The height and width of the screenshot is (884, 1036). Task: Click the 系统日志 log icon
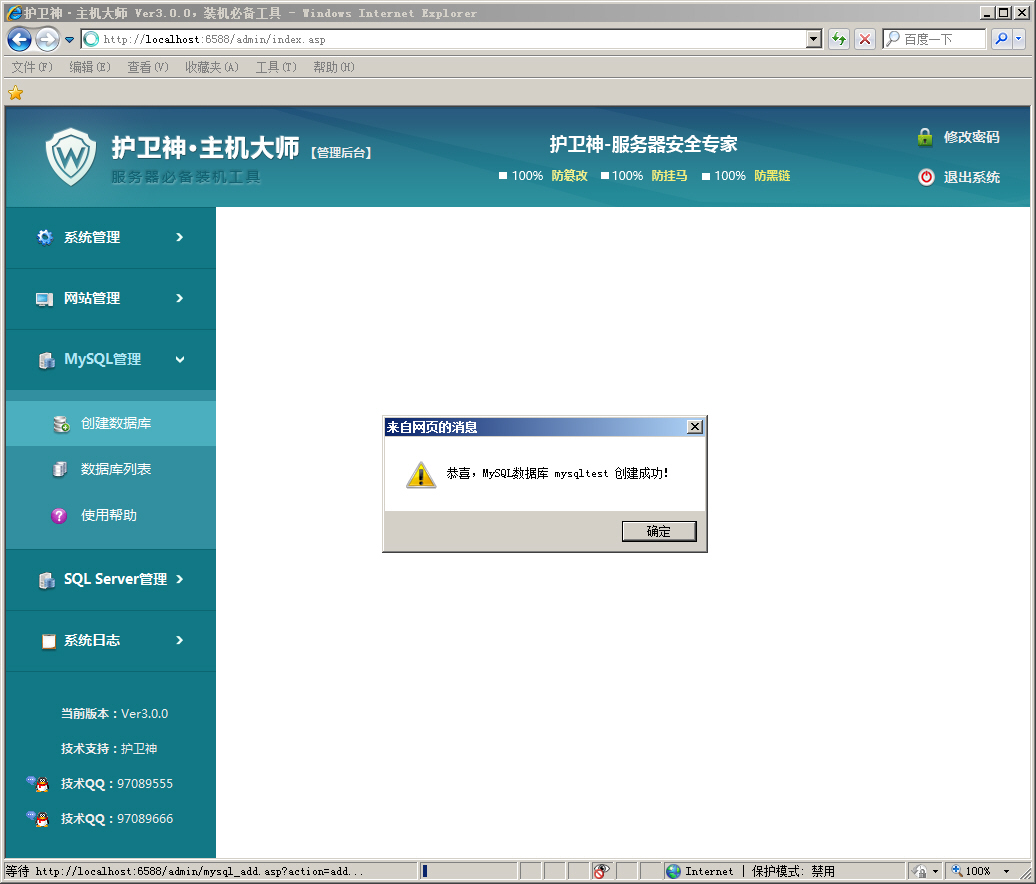tap(47, 641)
